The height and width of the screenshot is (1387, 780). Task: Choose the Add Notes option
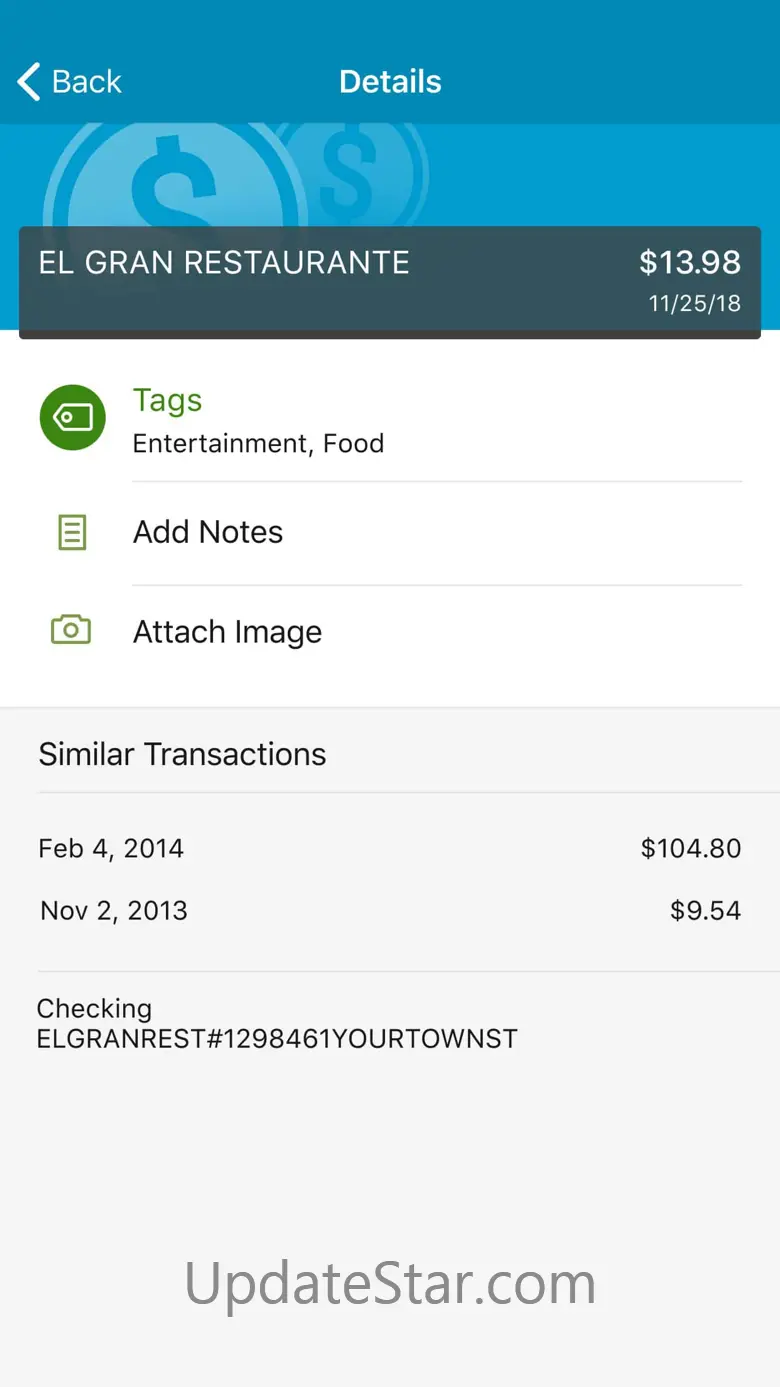pyautogui.click(x=208, y=532)
